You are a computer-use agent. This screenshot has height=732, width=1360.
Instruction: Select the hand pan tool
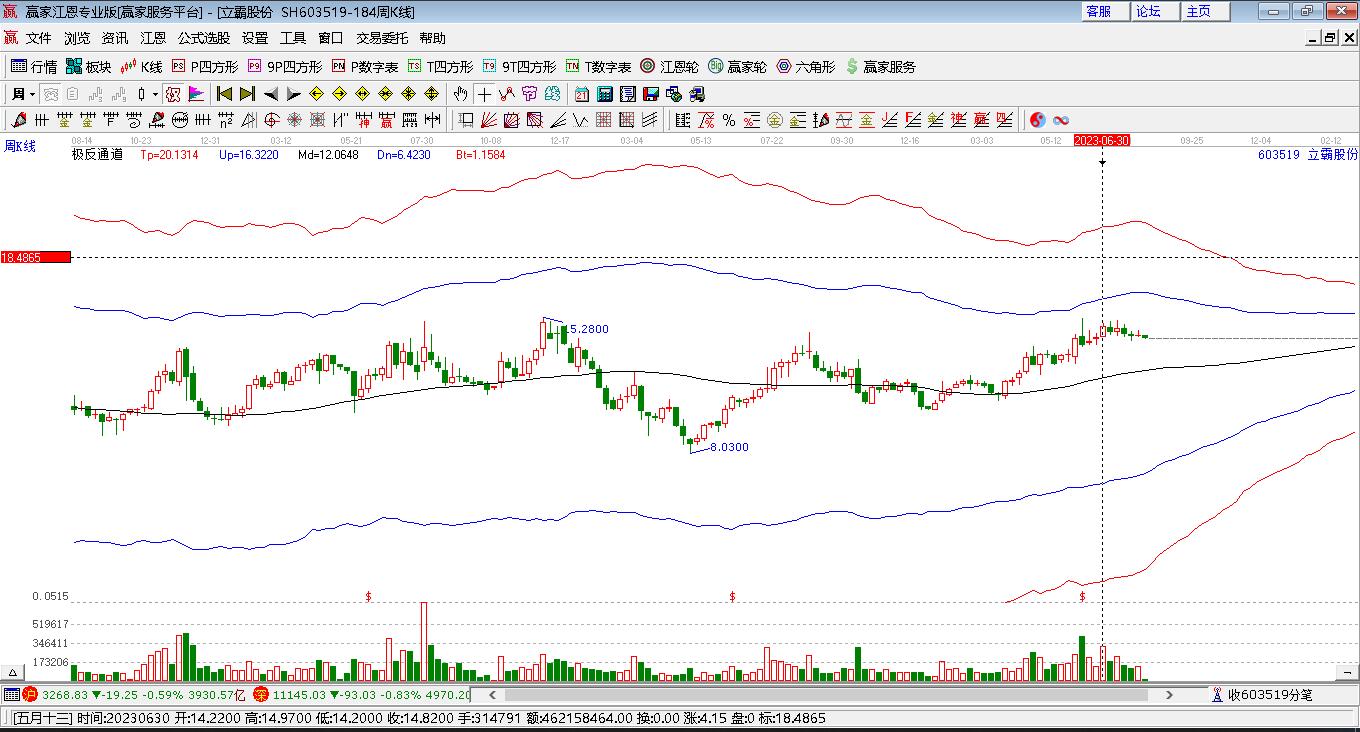(x=460, y=94)
